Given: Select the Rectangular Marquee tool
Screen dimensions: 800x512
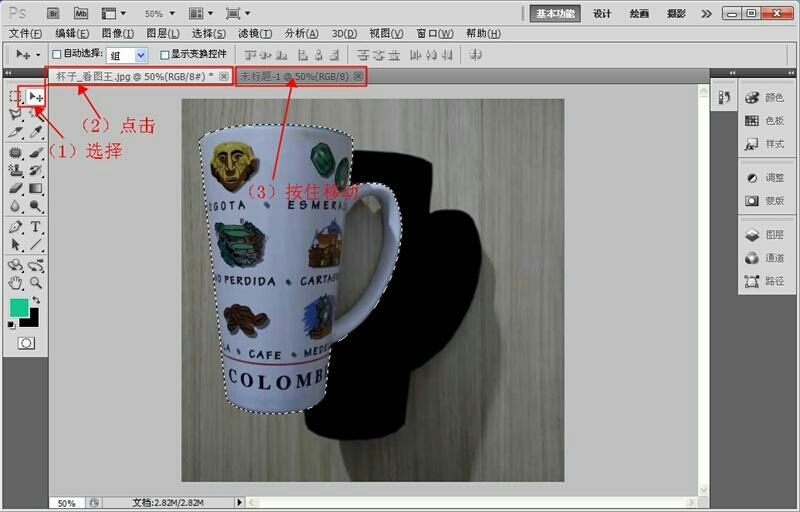Looking at the screenshot, I should (x=15, y=96).
